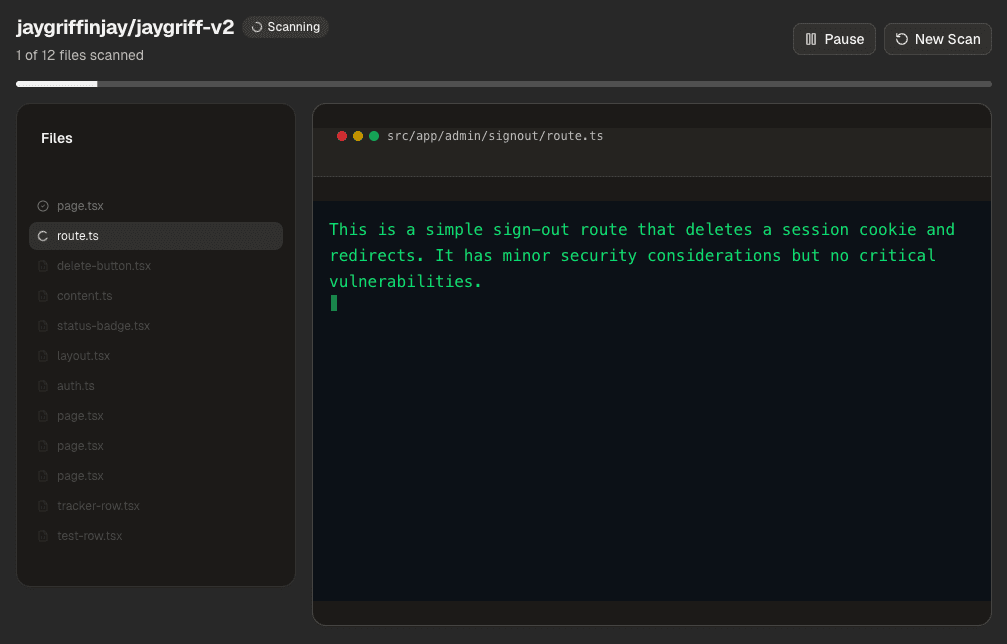Click the jaygriffinjay/jaygriff-v2 repository title
The image size is (1007, 644).
[125, 27]
